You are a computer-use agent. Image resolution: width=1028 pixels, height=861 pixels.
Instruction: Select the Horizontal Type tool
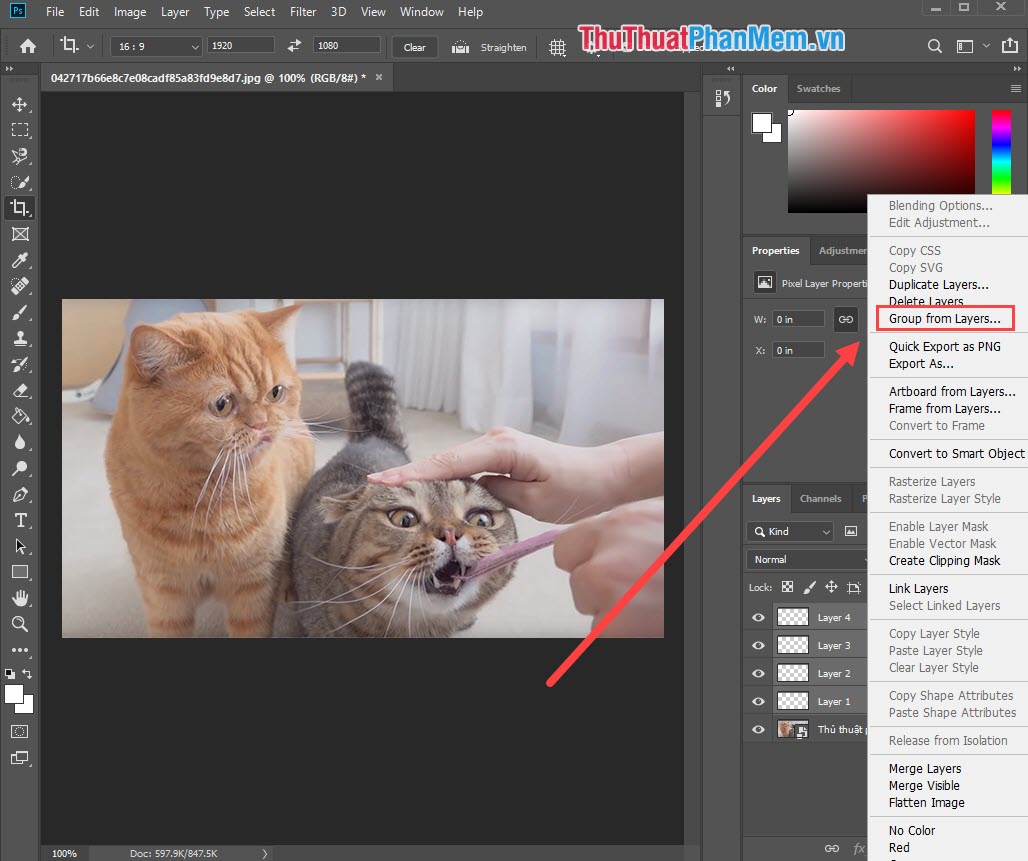(19, 520)
